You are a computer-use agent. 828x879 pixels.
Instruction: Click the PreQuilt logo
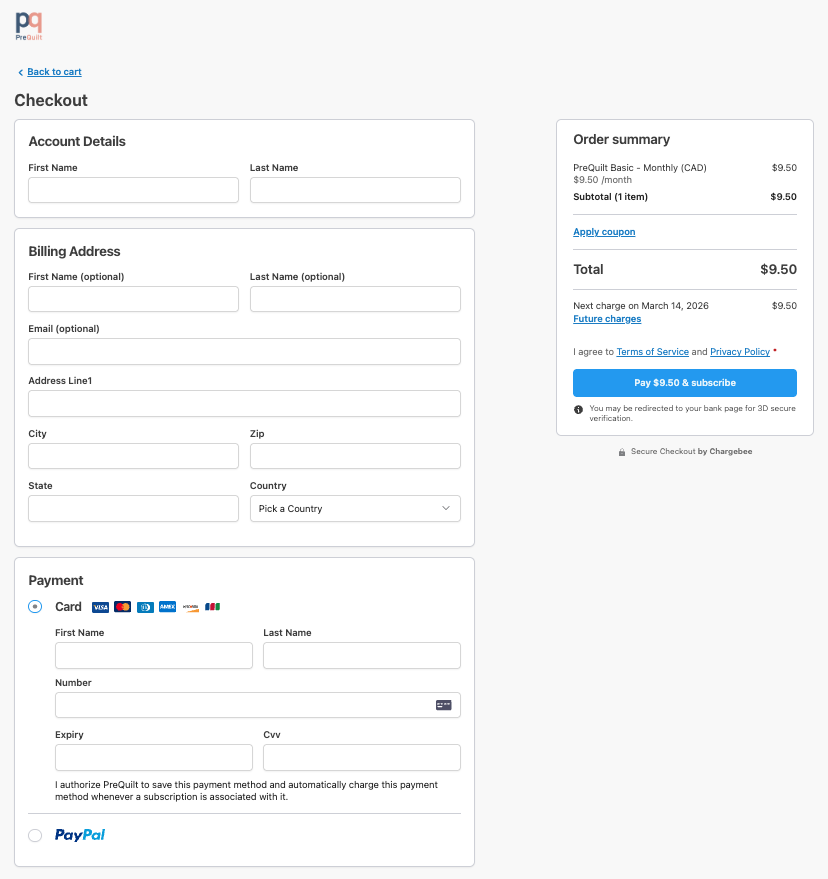click(29, 25)
